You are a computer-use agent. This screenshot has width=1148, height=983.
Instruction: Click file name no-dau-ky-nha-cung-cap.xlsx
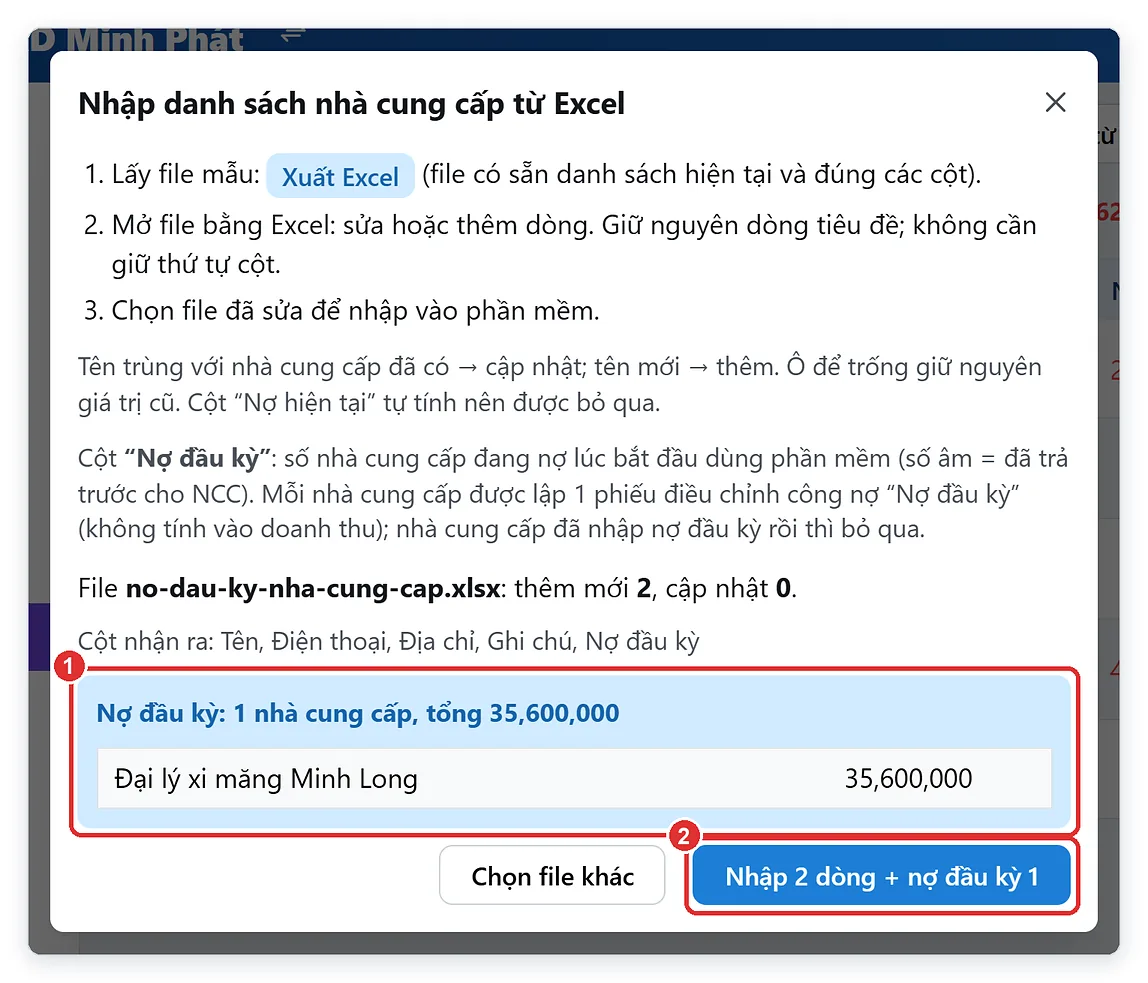(313, 588)
